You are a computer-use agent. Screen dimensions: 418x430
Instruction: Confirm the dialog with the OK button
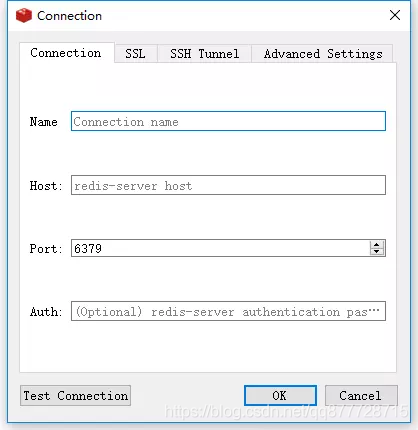point(280,396)
